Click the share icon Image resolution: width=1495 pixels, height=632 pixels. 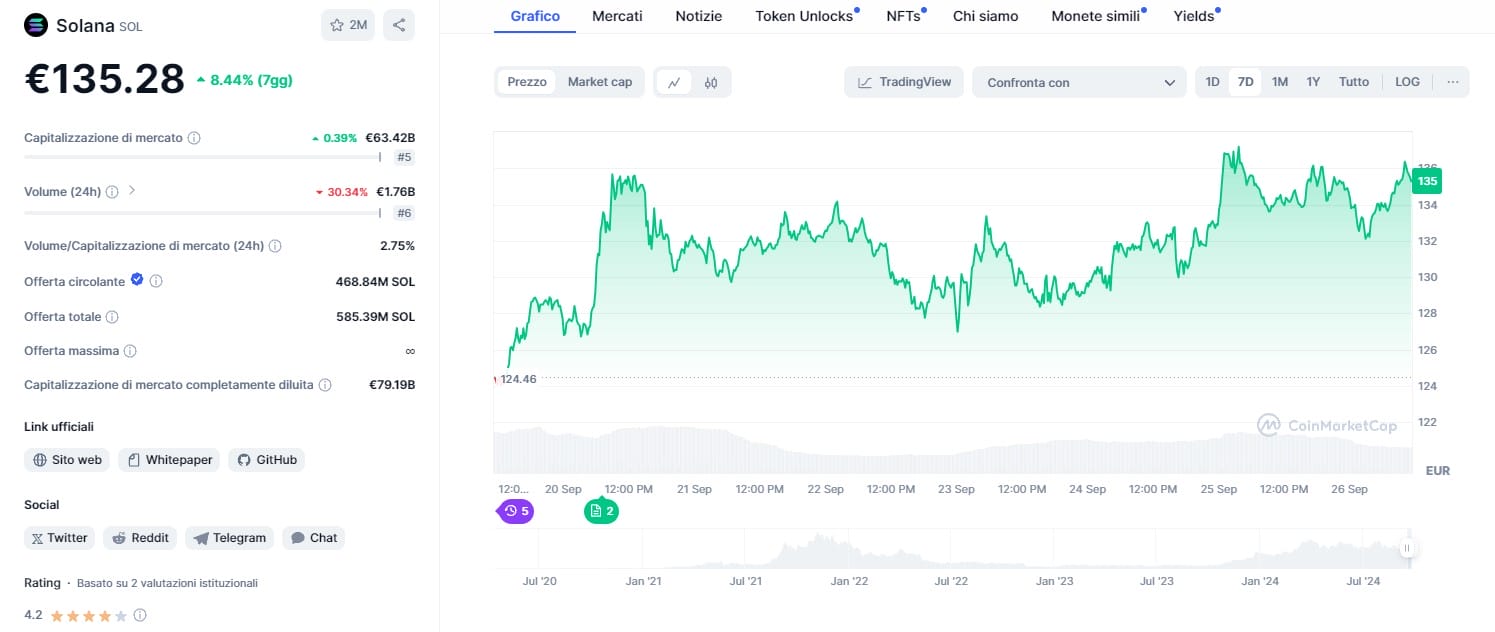click(399, 25)
